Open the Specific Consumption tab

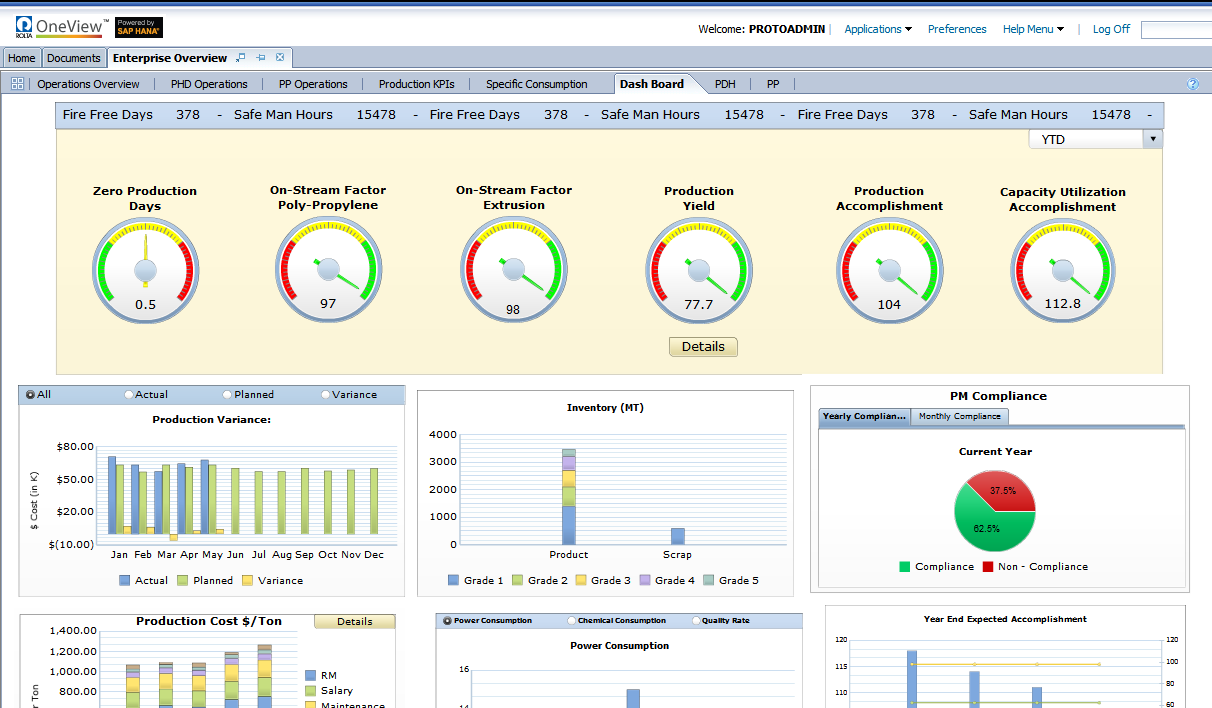click(x=536, y=84)
